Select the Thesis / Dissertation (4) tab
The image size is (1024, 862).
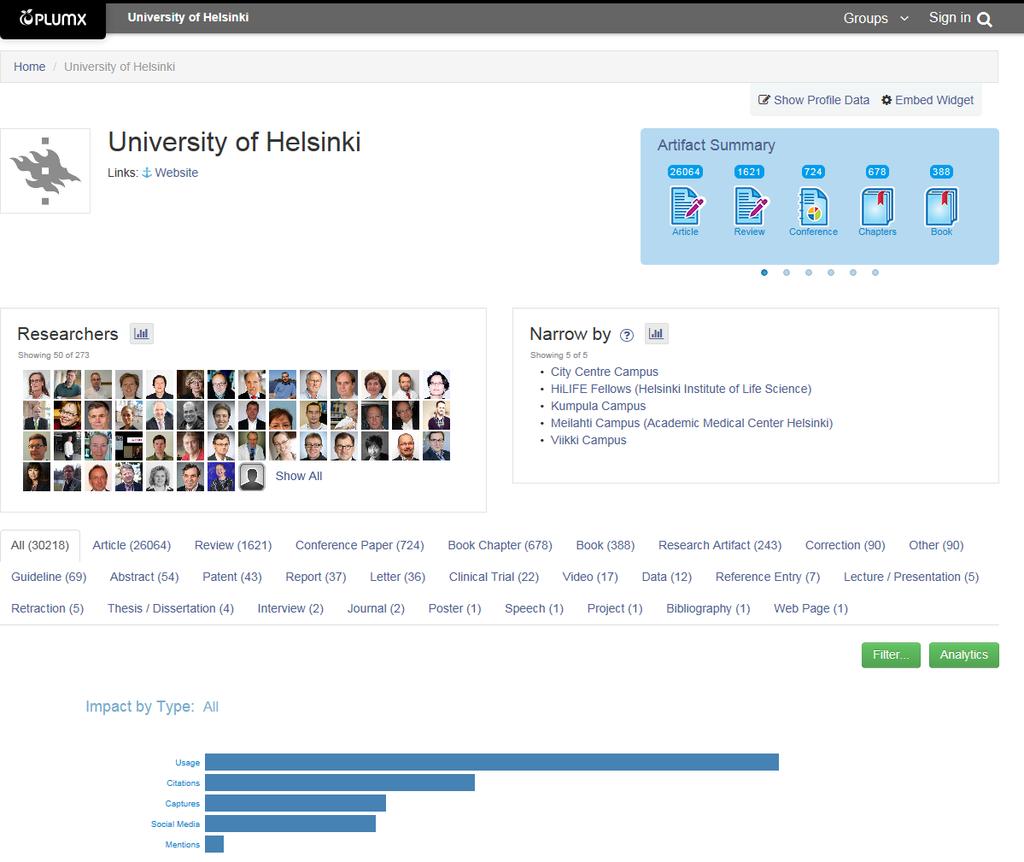170,609
